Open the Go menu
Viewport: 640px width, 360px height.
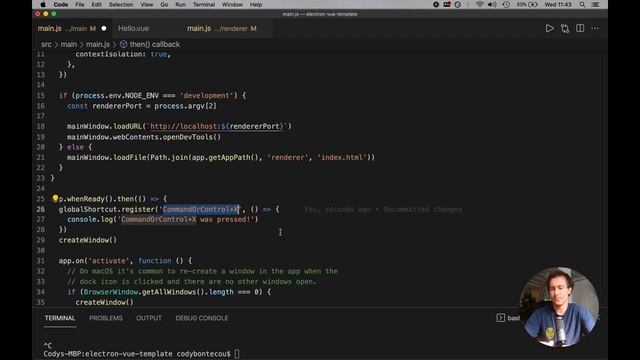[164, 4]
